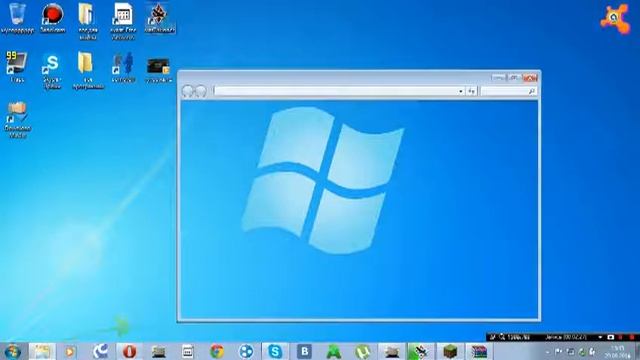This screenshot has height=360, width=640.
Task: Open the Recycle Bin desktop icon
Action: (x=17, y=18)
